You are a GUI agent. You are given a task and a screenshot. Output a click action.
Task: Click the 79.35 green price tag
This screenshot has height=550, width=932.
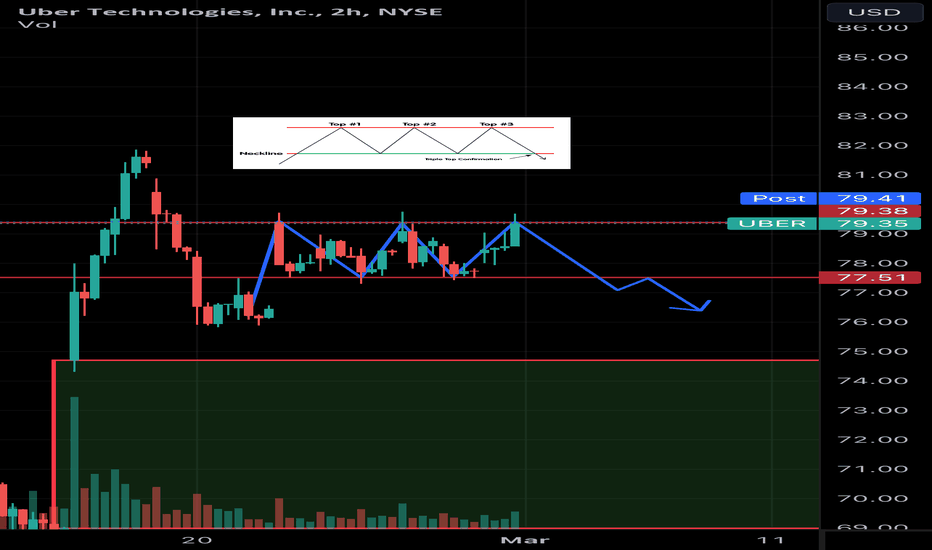(870, 224)
